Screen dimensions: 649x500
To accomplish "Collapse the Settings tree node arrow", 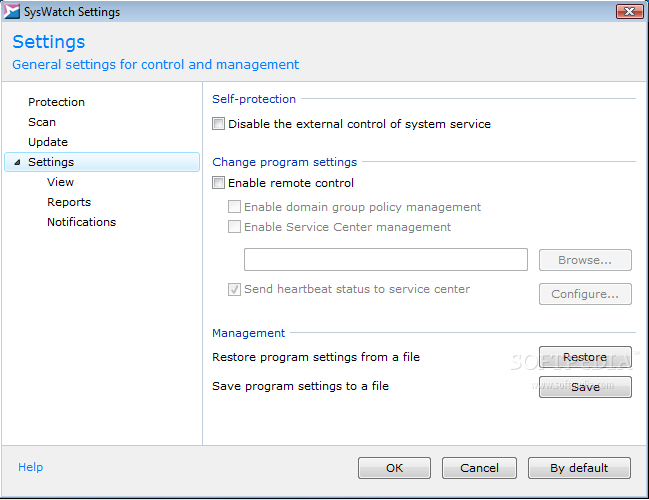I will tap(17, 162).
